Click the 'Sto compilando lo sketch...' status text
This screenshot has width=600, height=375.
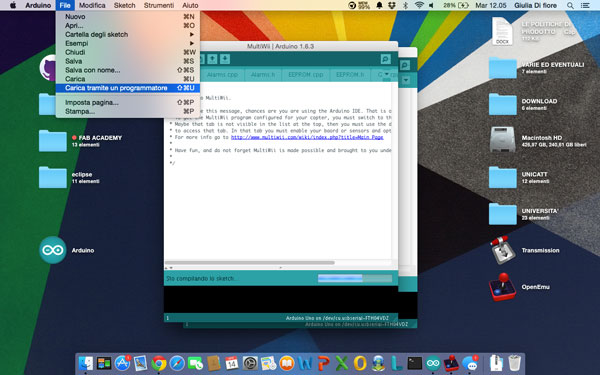(x=201, y=278)
